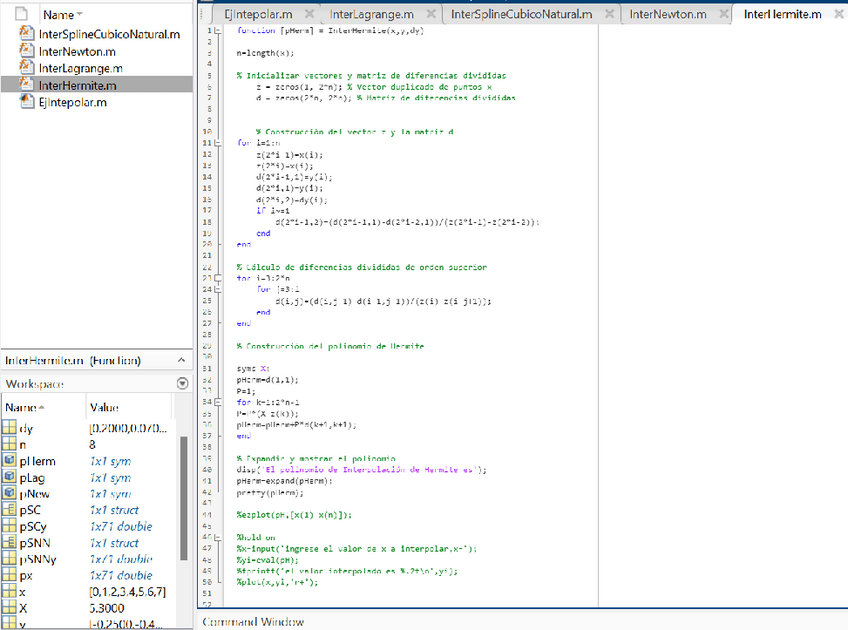Viewport: 848px width, 630px height.
Task: Click the dy variable grid icon
Action: (9, 429)
